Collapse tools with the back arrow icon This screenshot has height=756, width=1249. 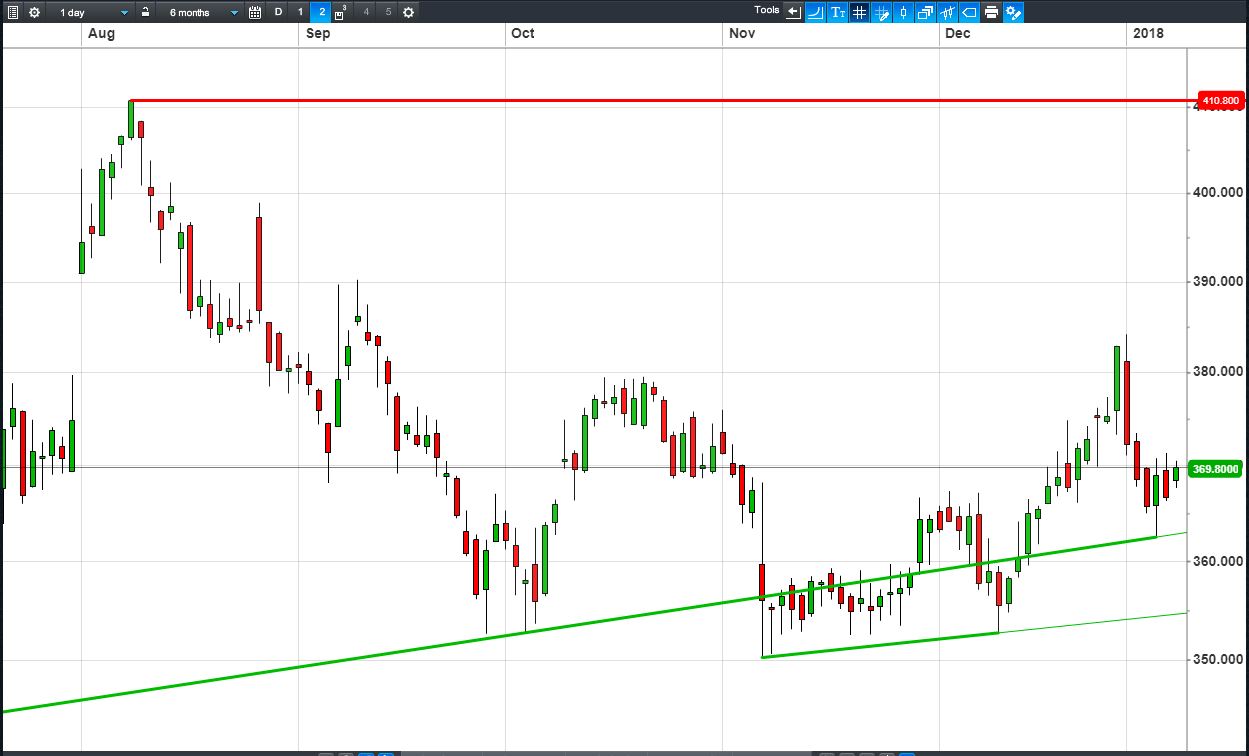click(794, 12)
